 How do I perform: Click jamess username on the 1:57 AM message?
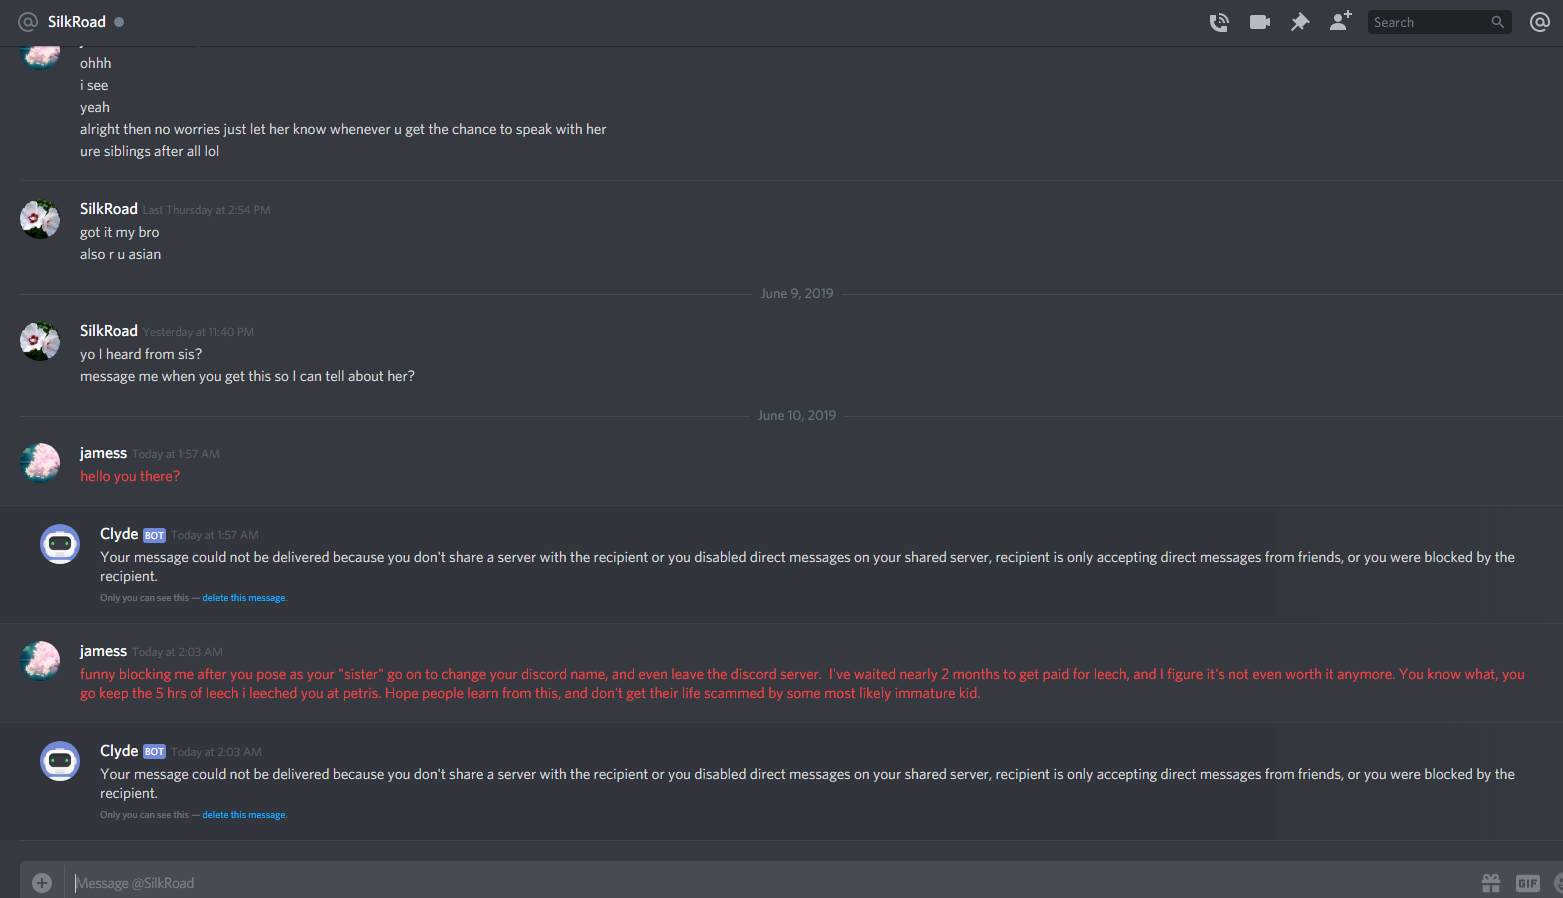[x=103, y=453]
